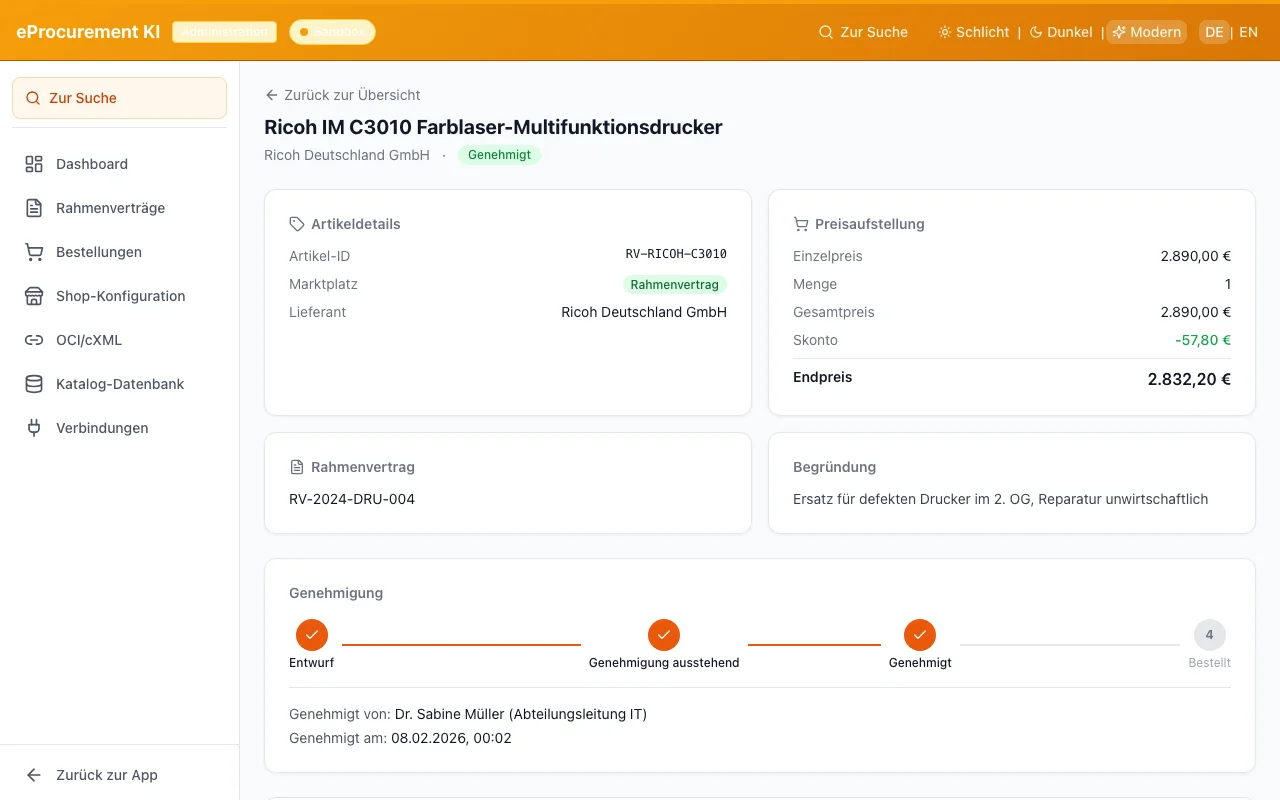Open the Verbindungen section
This screenshot has width=1280, height=800.
[x=102, y=428]
